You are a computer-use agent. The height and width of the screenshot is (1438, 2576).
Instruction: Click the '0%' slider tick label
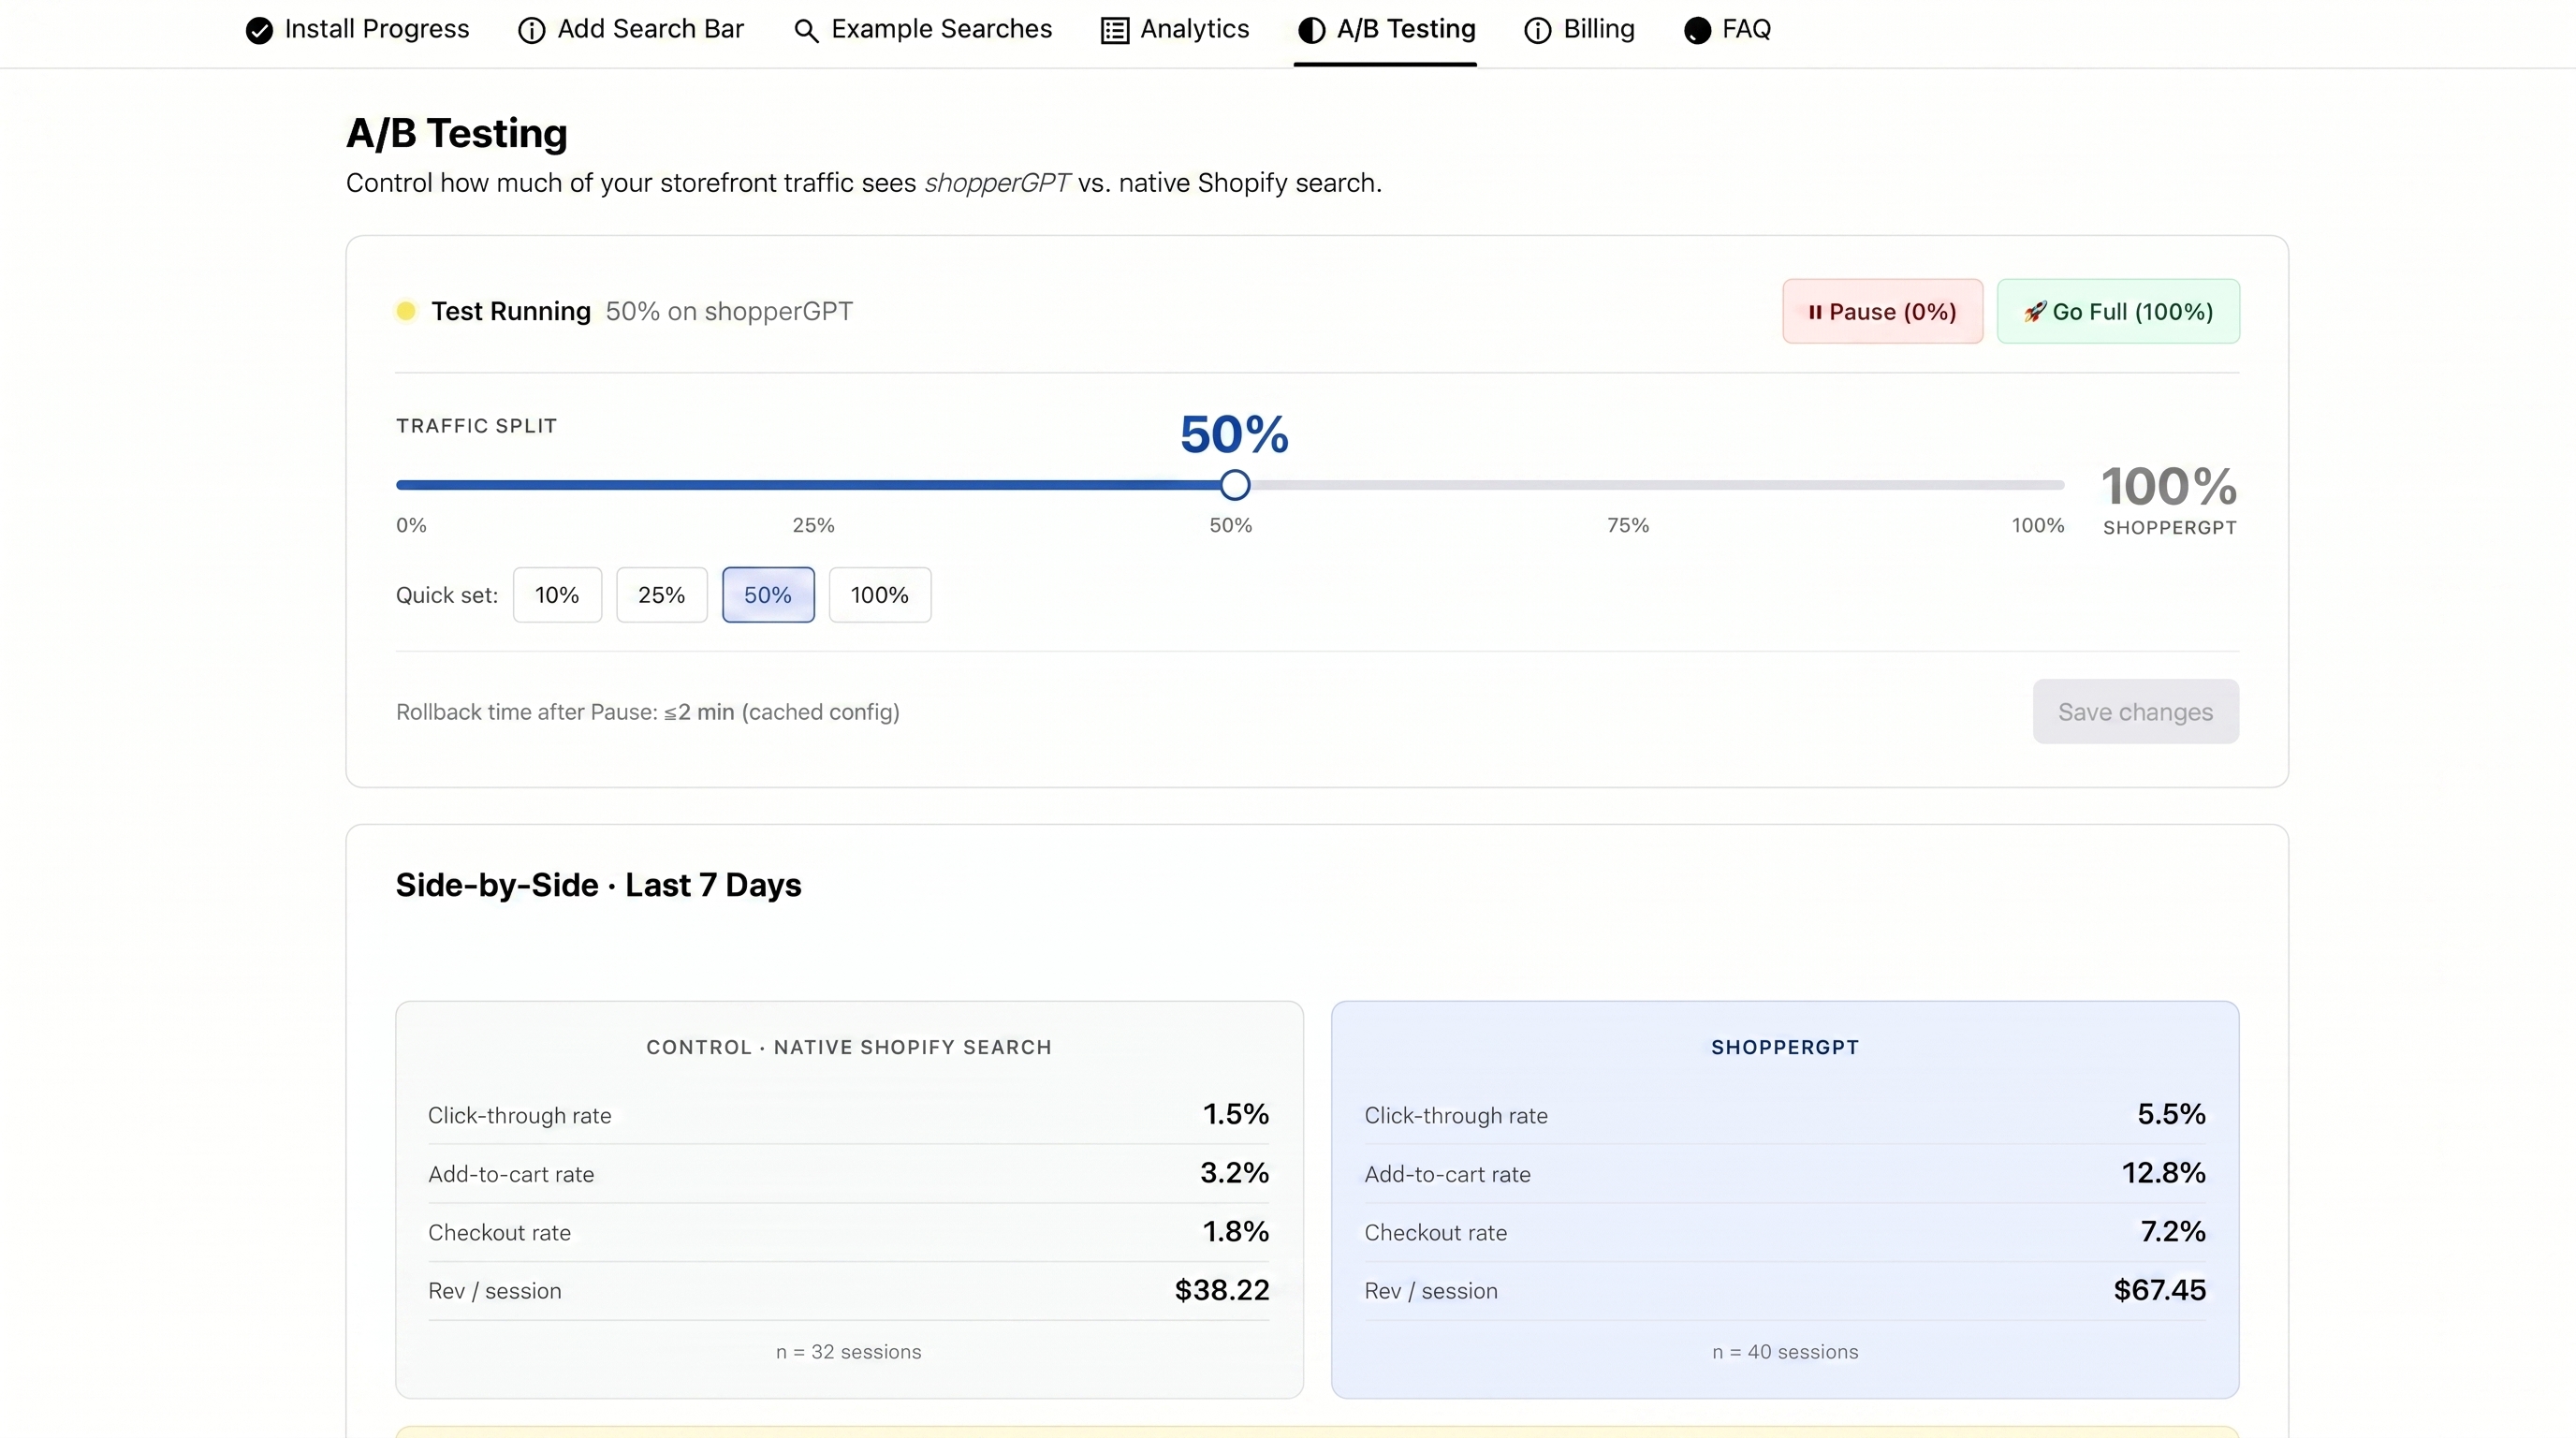tap(411, 525)
